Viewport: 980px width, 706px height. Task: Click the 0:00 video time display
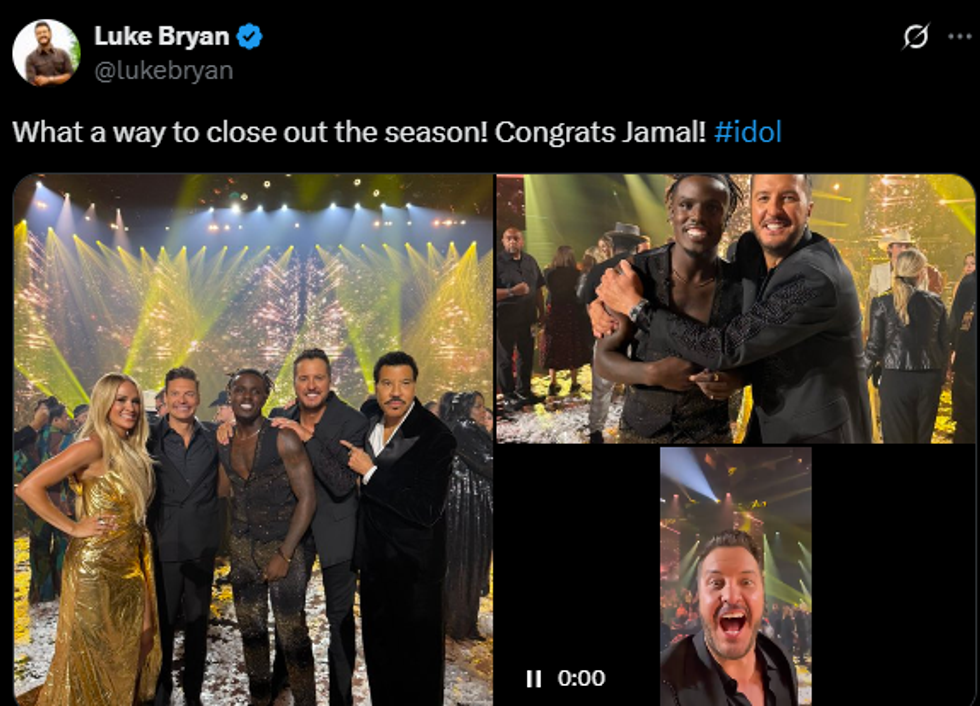(x=581, y=679)
